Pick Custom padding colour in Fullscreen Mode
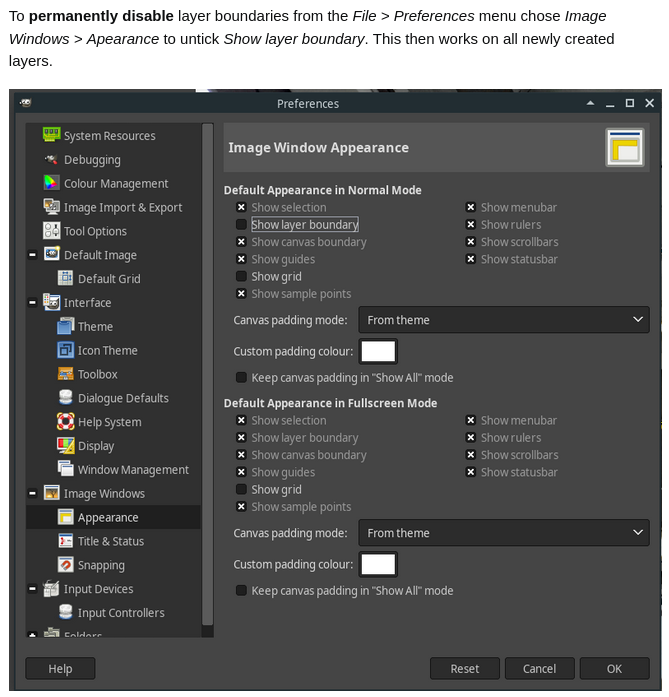 click(378, 564)
